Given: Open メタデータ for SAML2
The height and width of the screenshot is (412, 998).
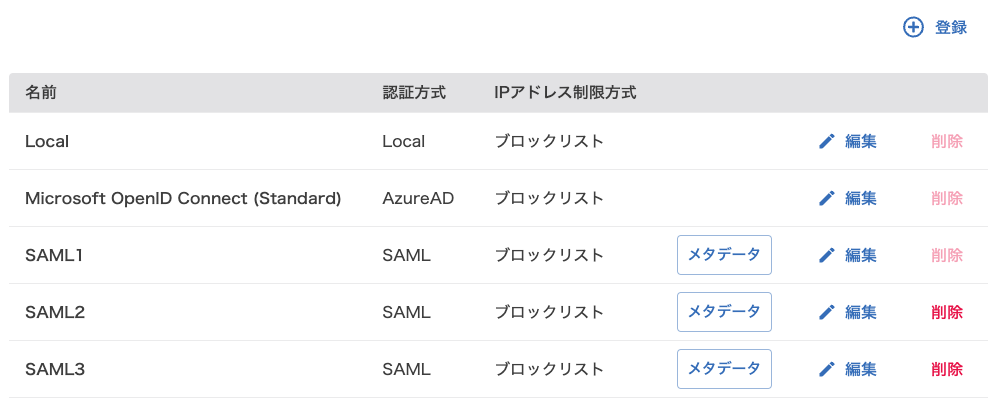Looking at the screenshot, I should click(724, 312).
